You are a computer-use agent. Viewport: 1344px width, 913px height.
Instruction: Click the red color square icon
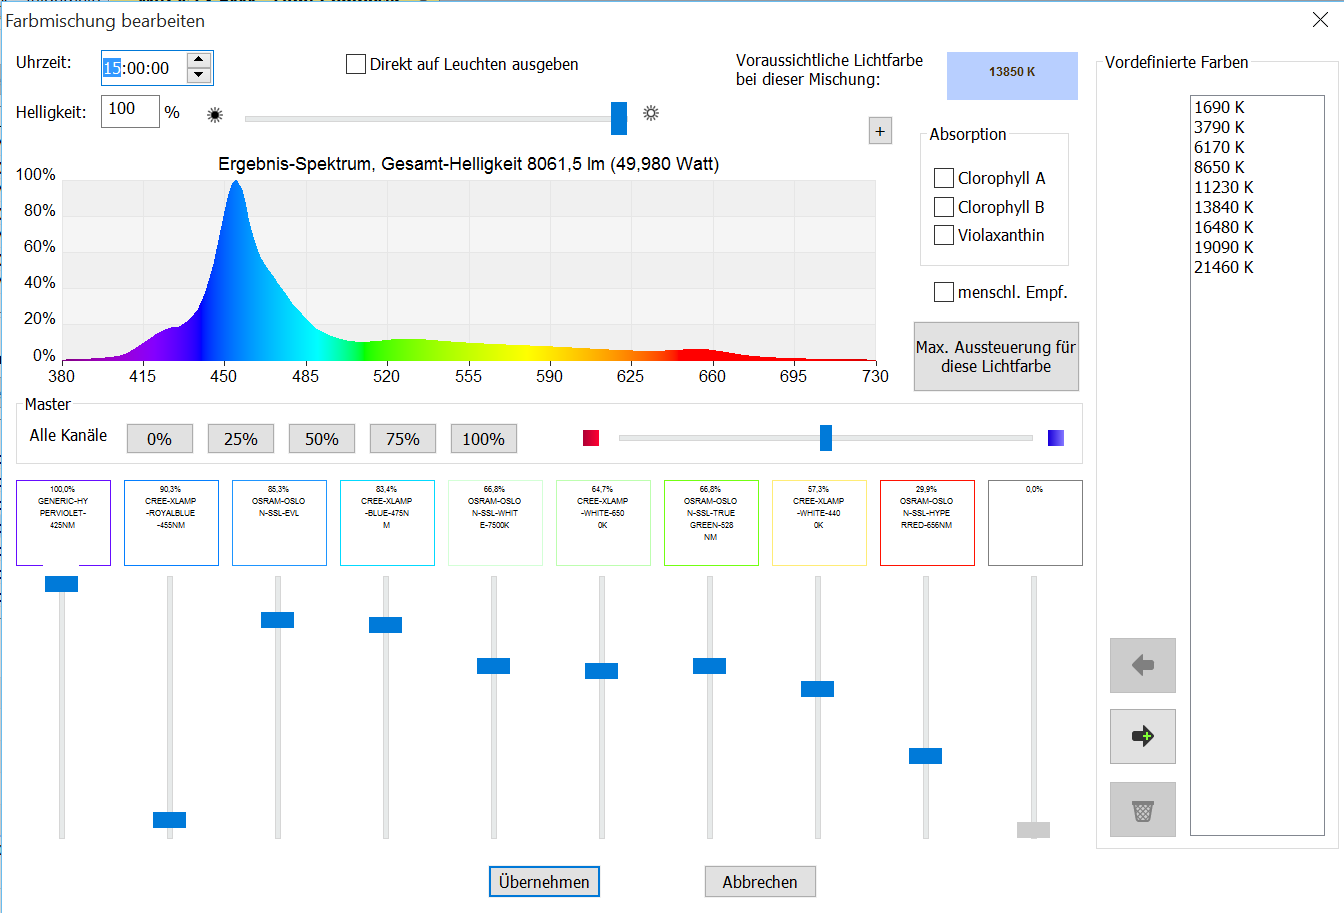click(x=591, y=438)
